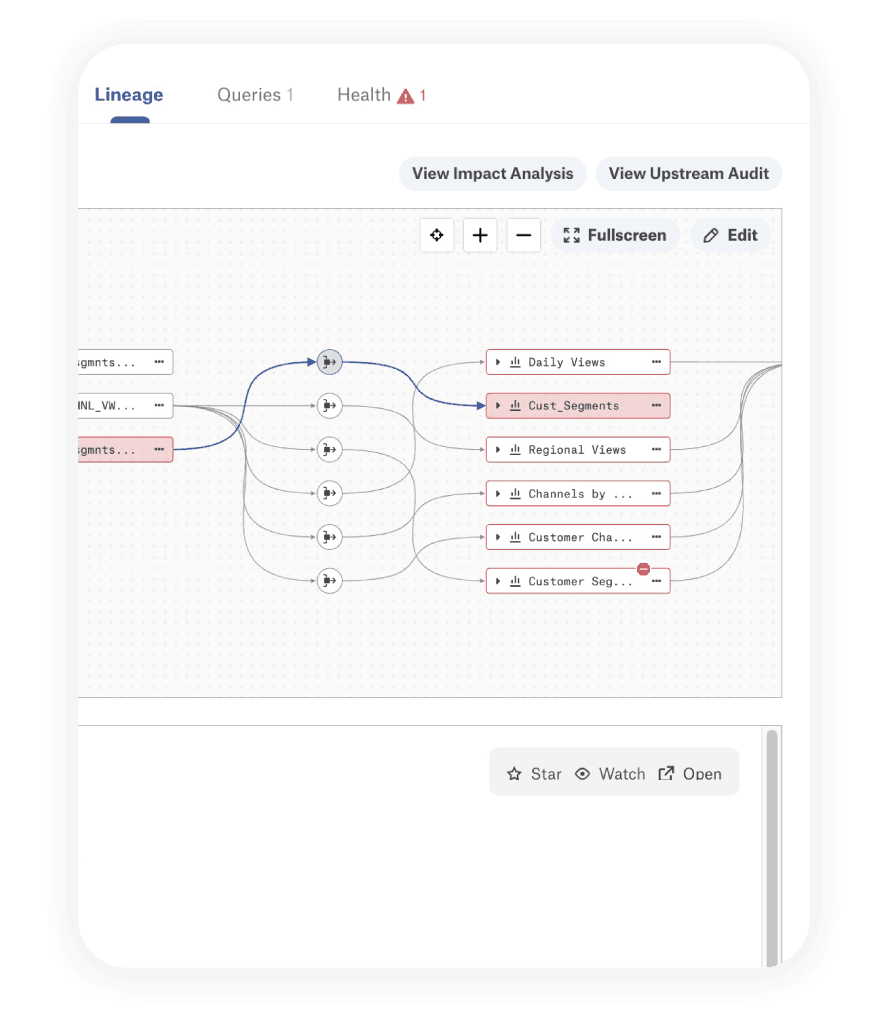Open the ellipsis options menu on Daily Views
The height and width of the screenshot is (1012, 888).
(x=657, y=362)
